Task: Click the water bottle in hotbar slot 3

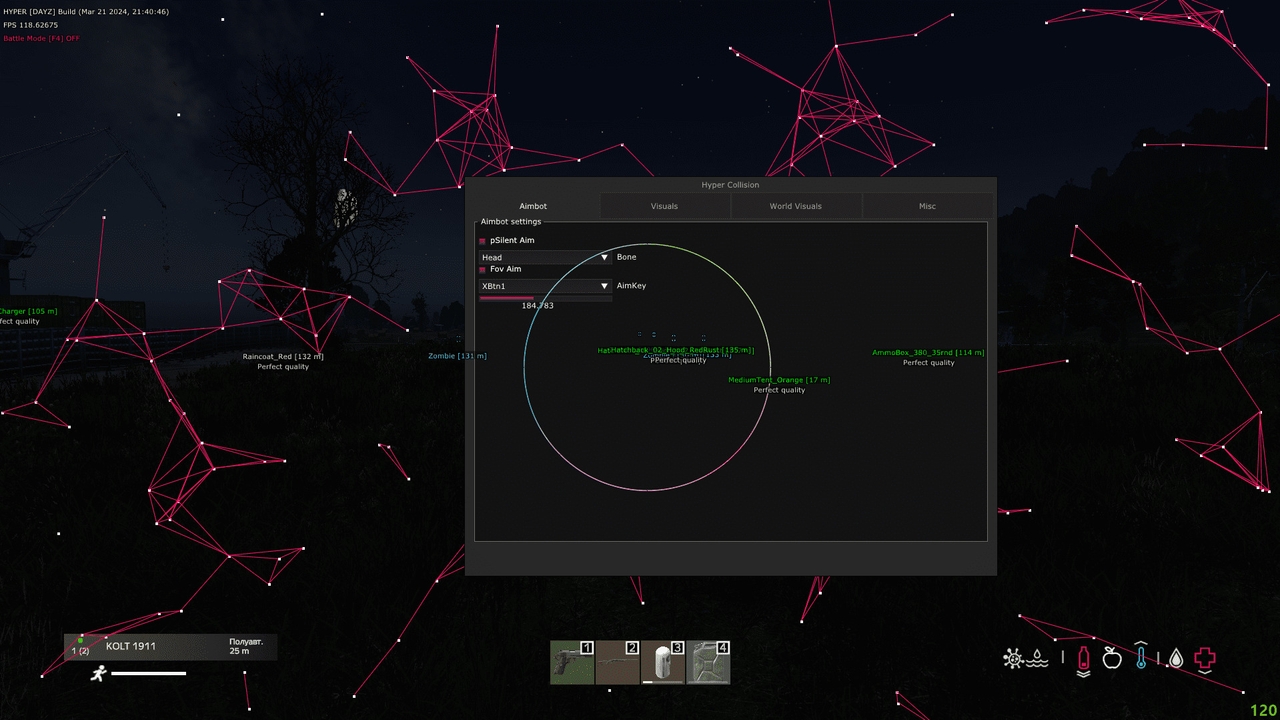Action: (x=663, y=661)
